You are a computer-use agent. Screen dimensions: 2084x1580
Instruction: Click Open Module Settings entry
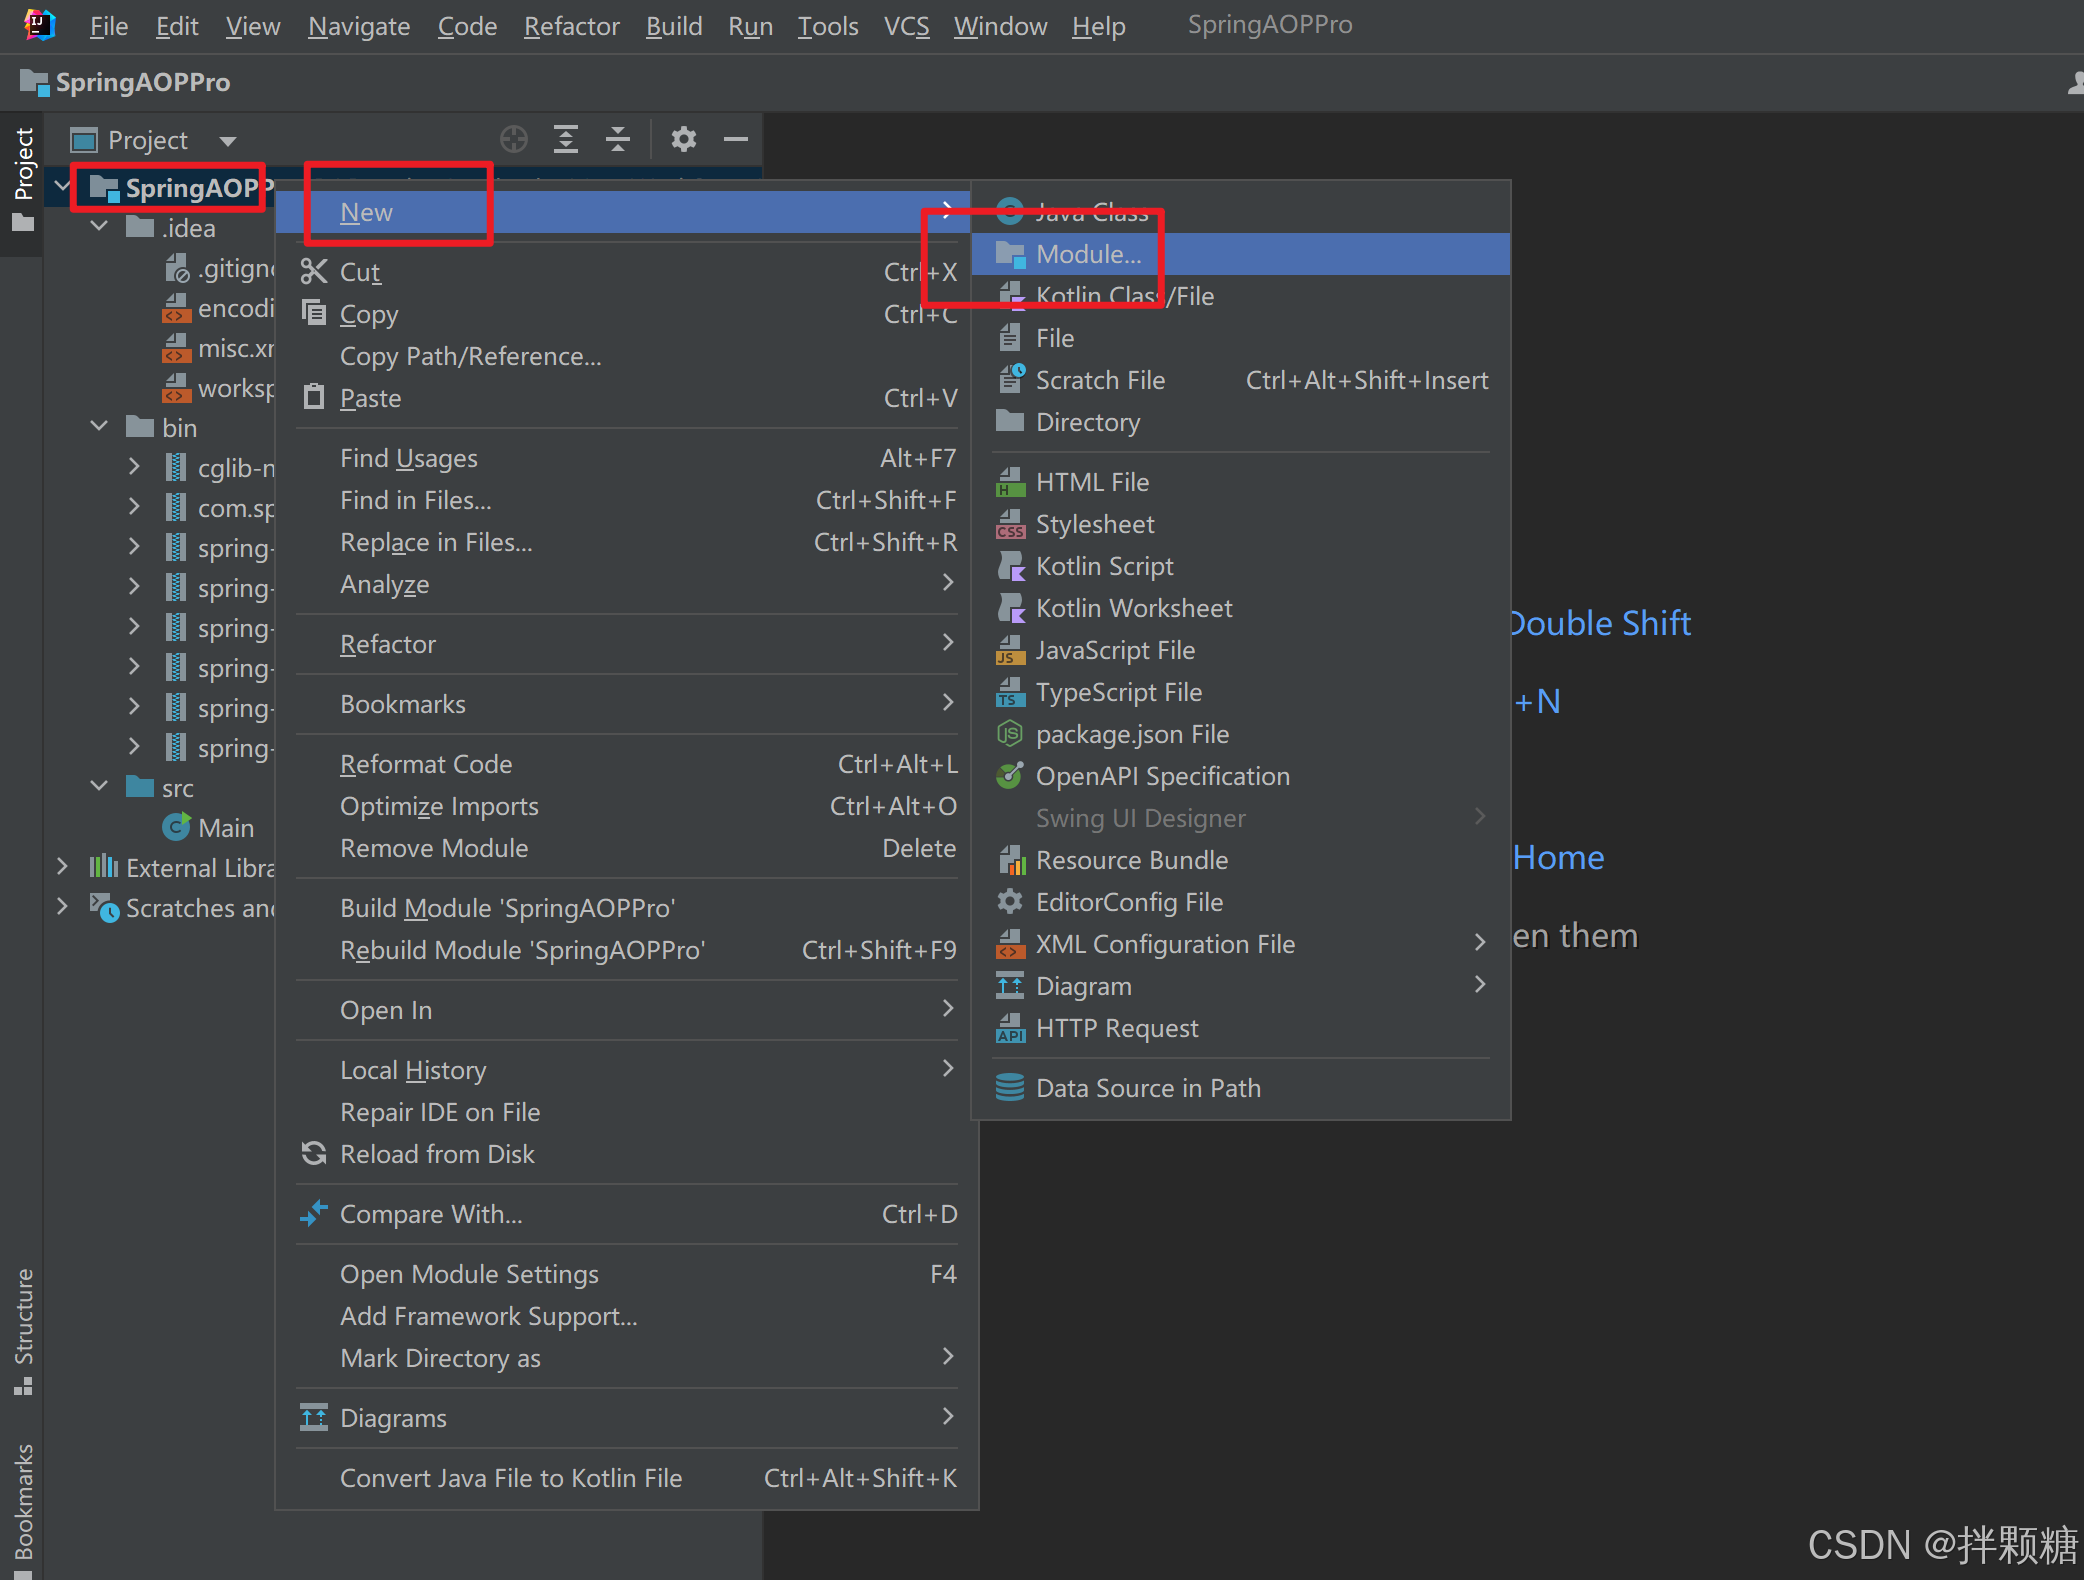469,1274
